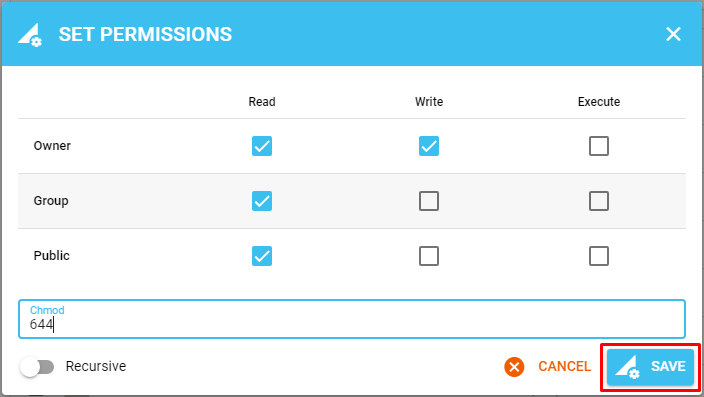Uncheck Owner Read permission
The image size is (704, 397).
[x=262, y=146]
